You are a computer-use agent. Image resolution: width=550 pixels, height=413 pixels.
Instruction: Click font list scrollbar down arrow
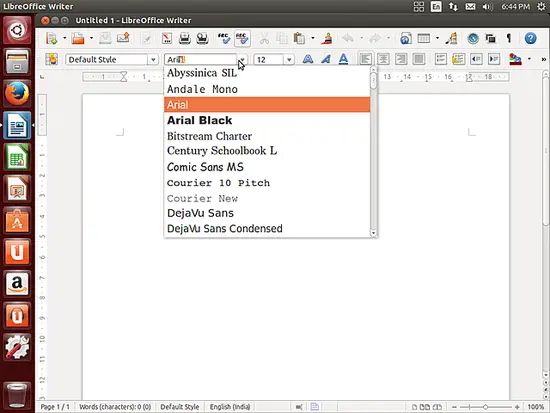[373, 233]
